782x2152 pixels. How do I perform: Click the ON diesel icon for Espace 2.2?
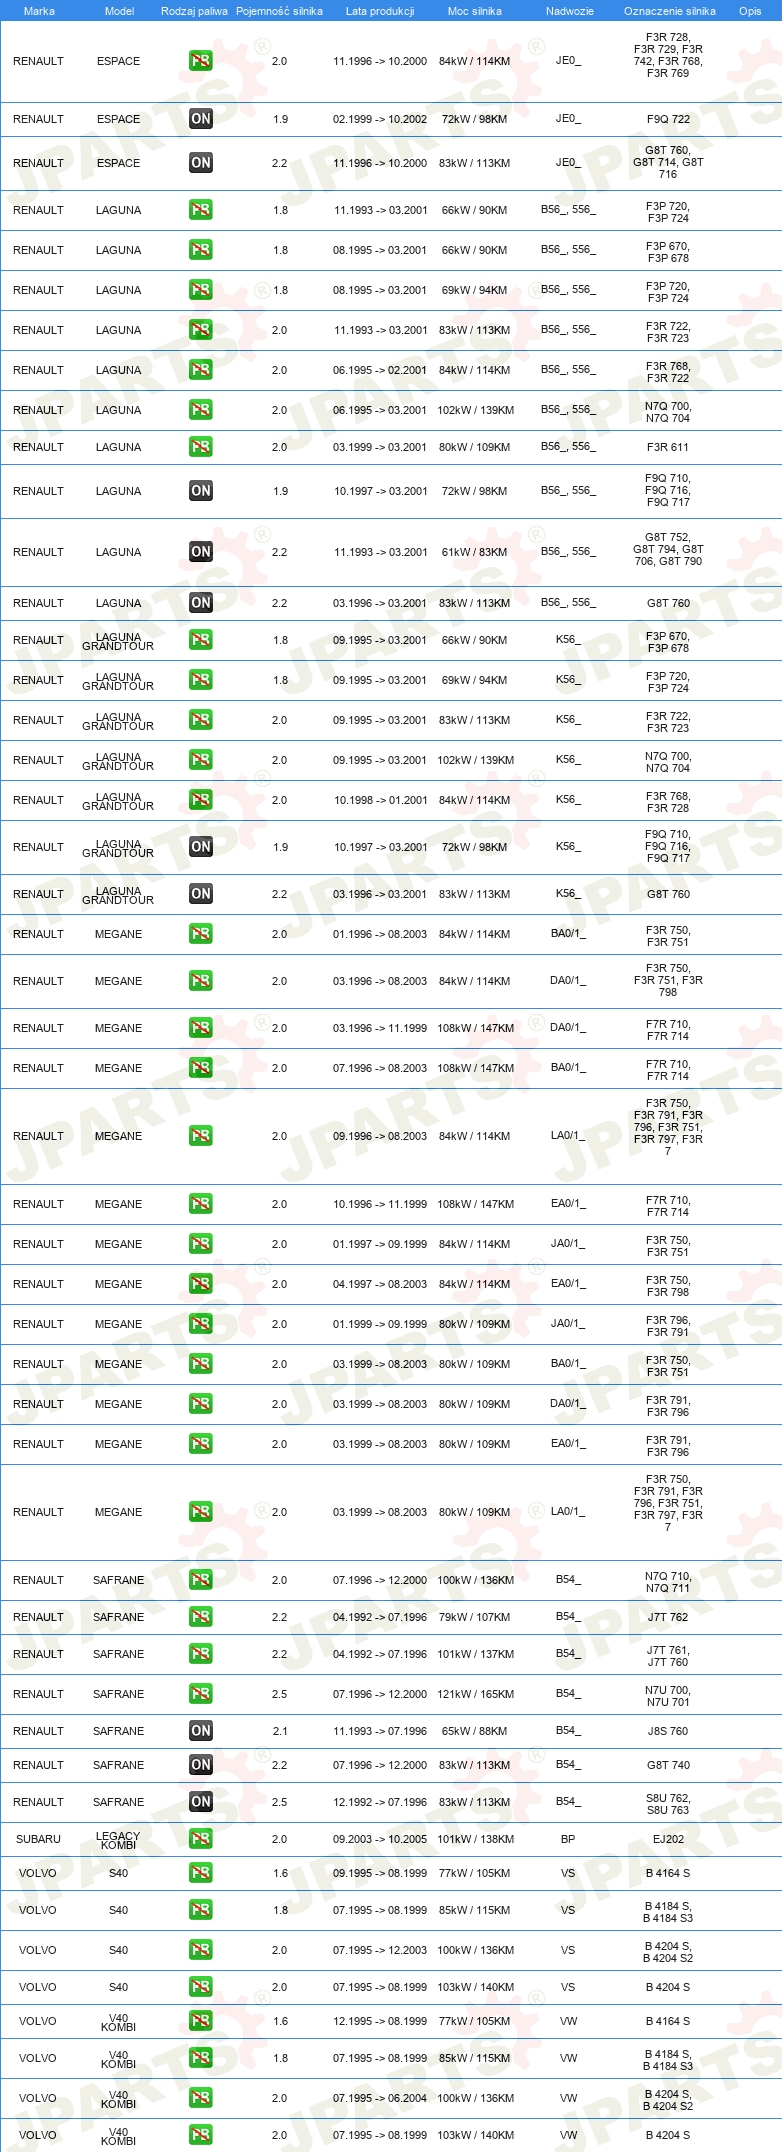tap(200, 163)
